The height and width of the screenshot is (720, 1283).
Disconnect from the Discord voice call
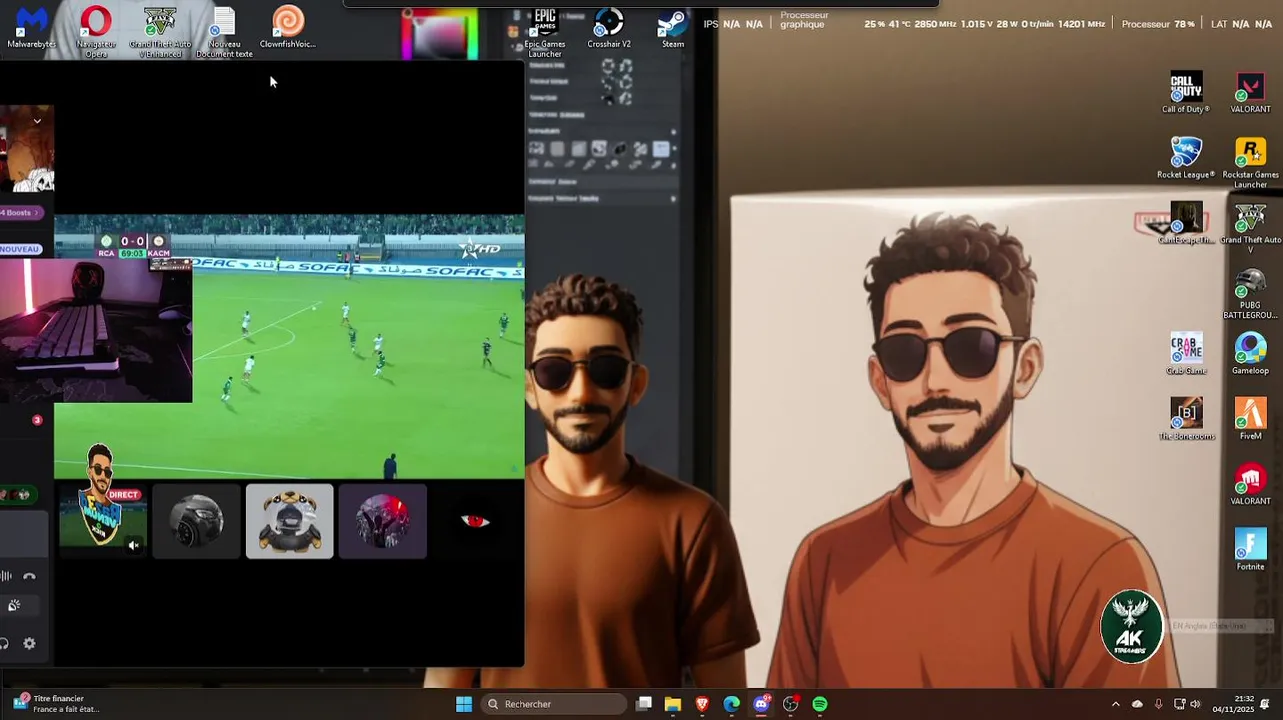(x=29, y=576)
